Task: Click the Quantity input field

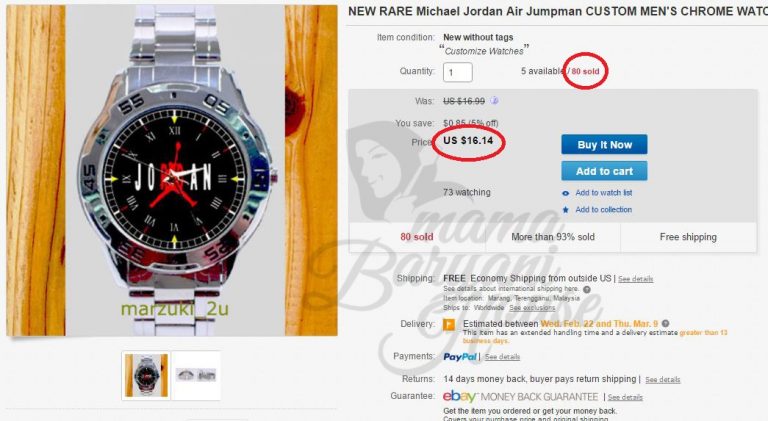Action: coord(458,72)
